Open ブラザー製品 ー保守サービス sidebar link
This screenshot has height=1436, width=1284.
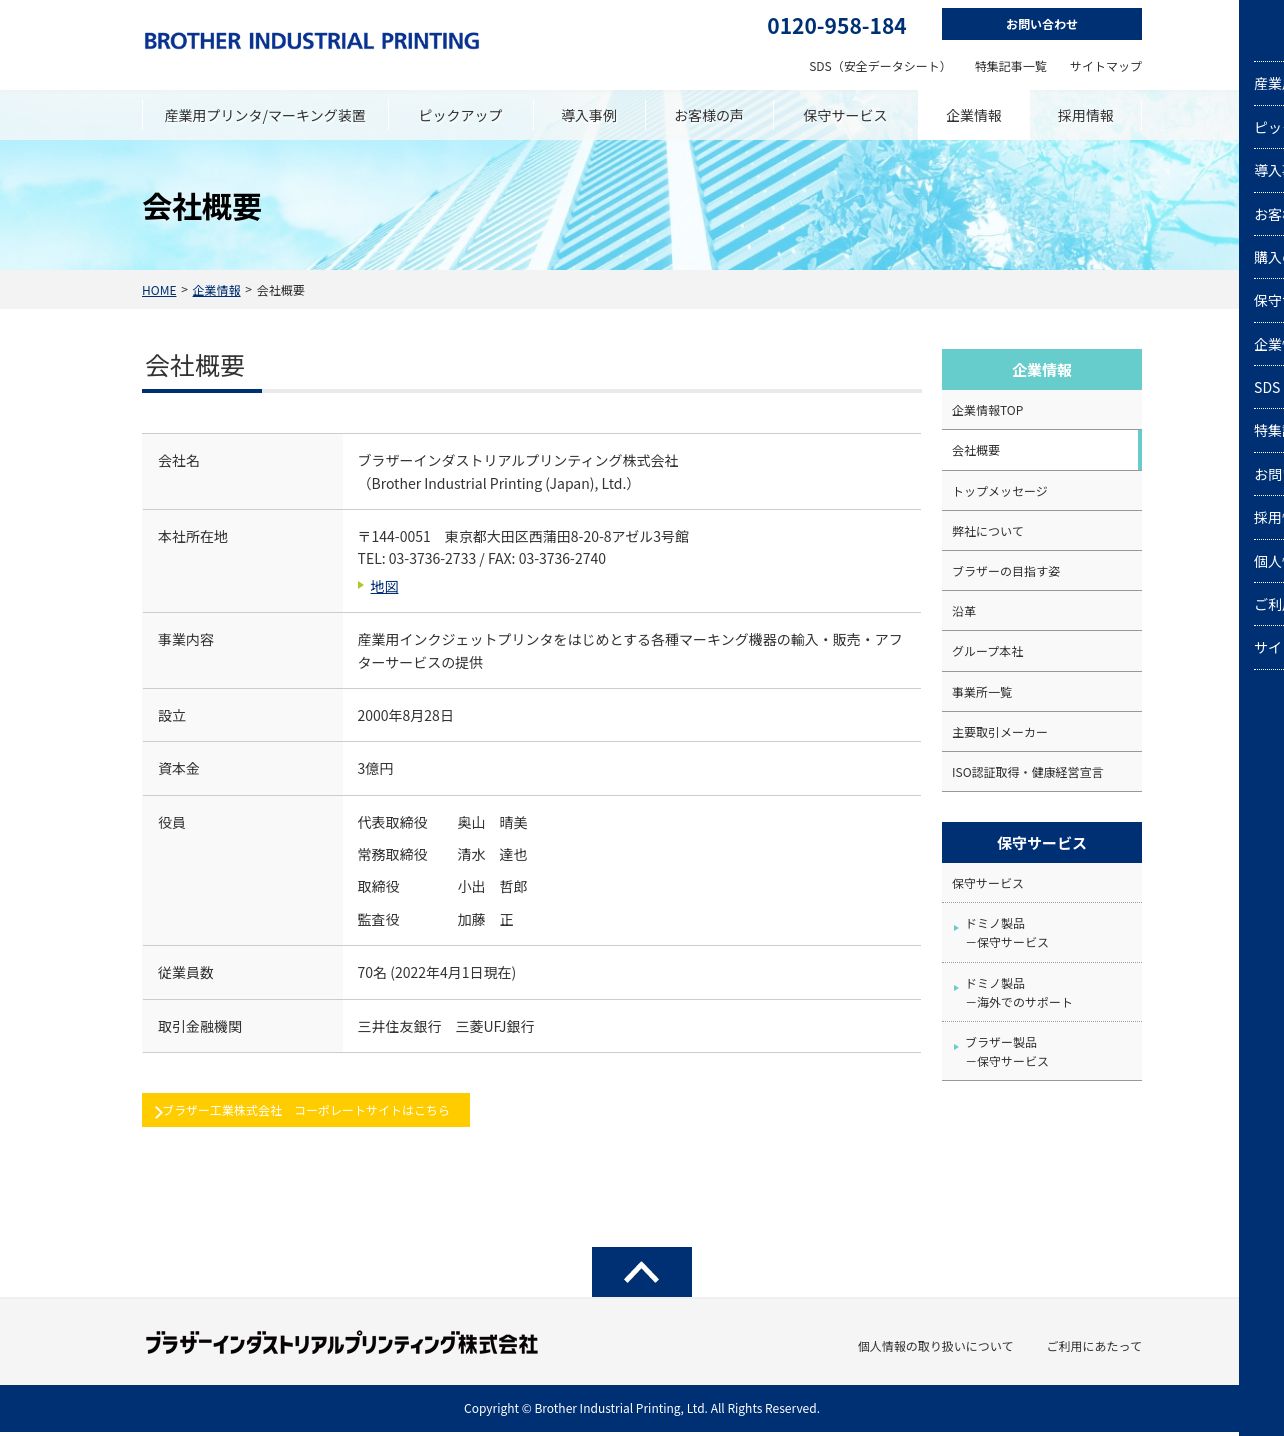(1041, 1051)
